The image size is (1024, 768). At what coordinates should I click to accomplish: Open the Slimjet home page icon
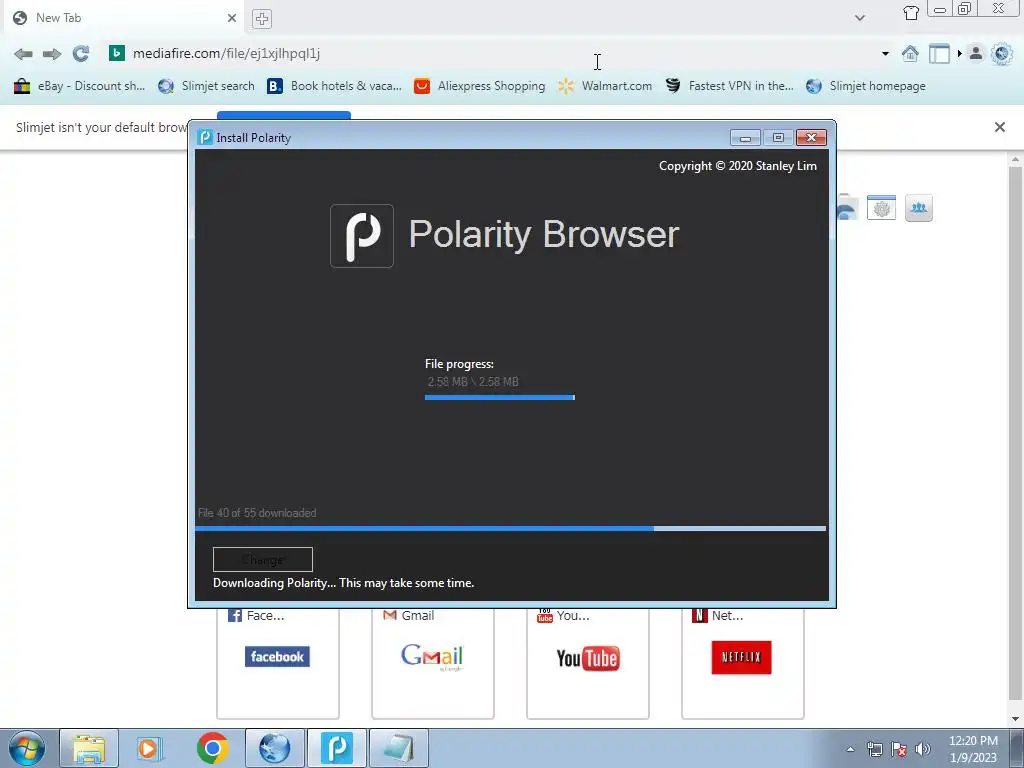point(910,54)
